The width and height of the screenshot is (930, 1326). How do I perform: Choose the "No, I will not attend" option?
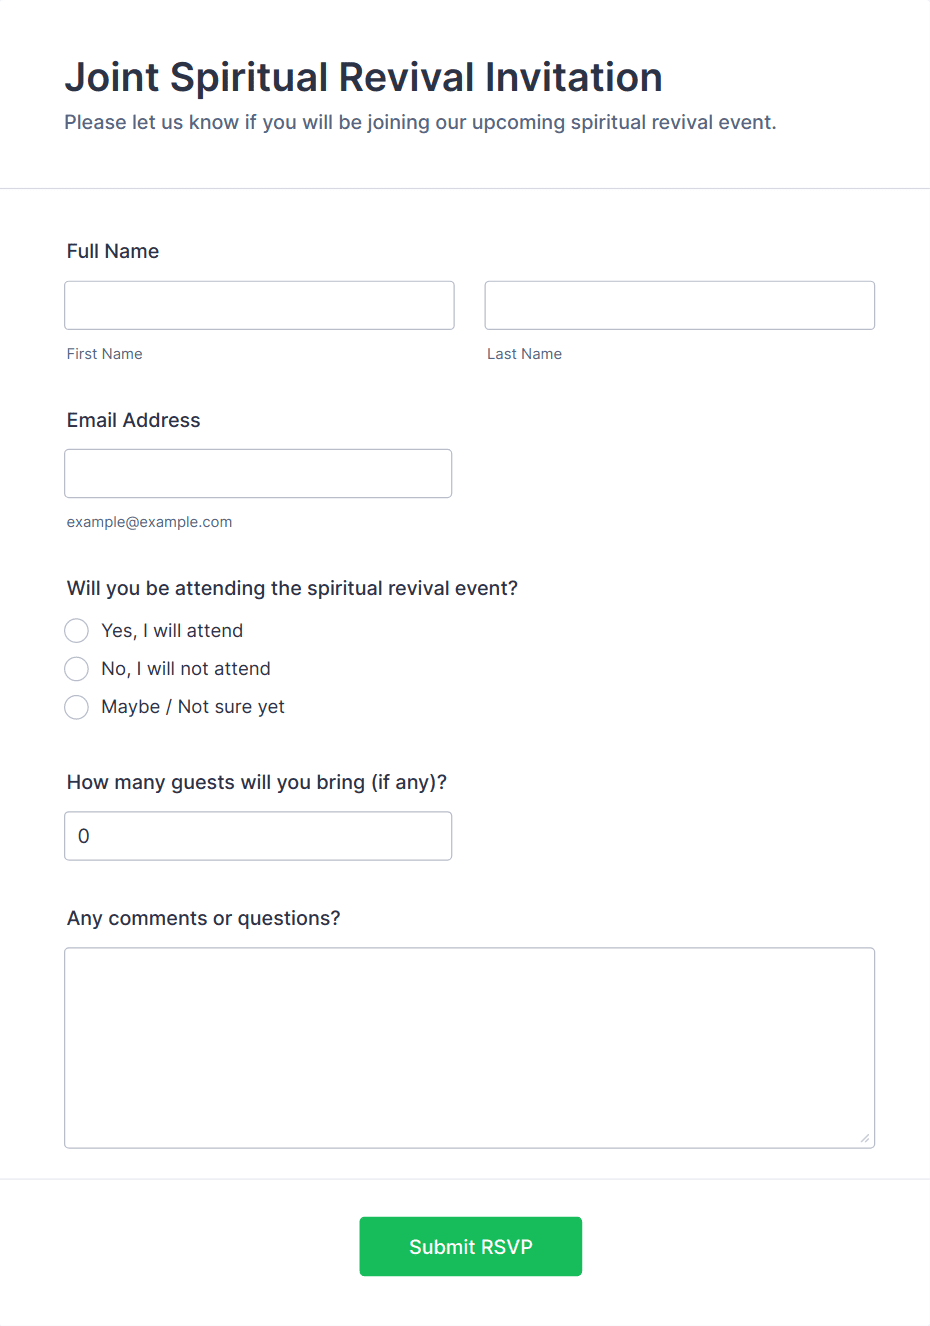(77, 668)
